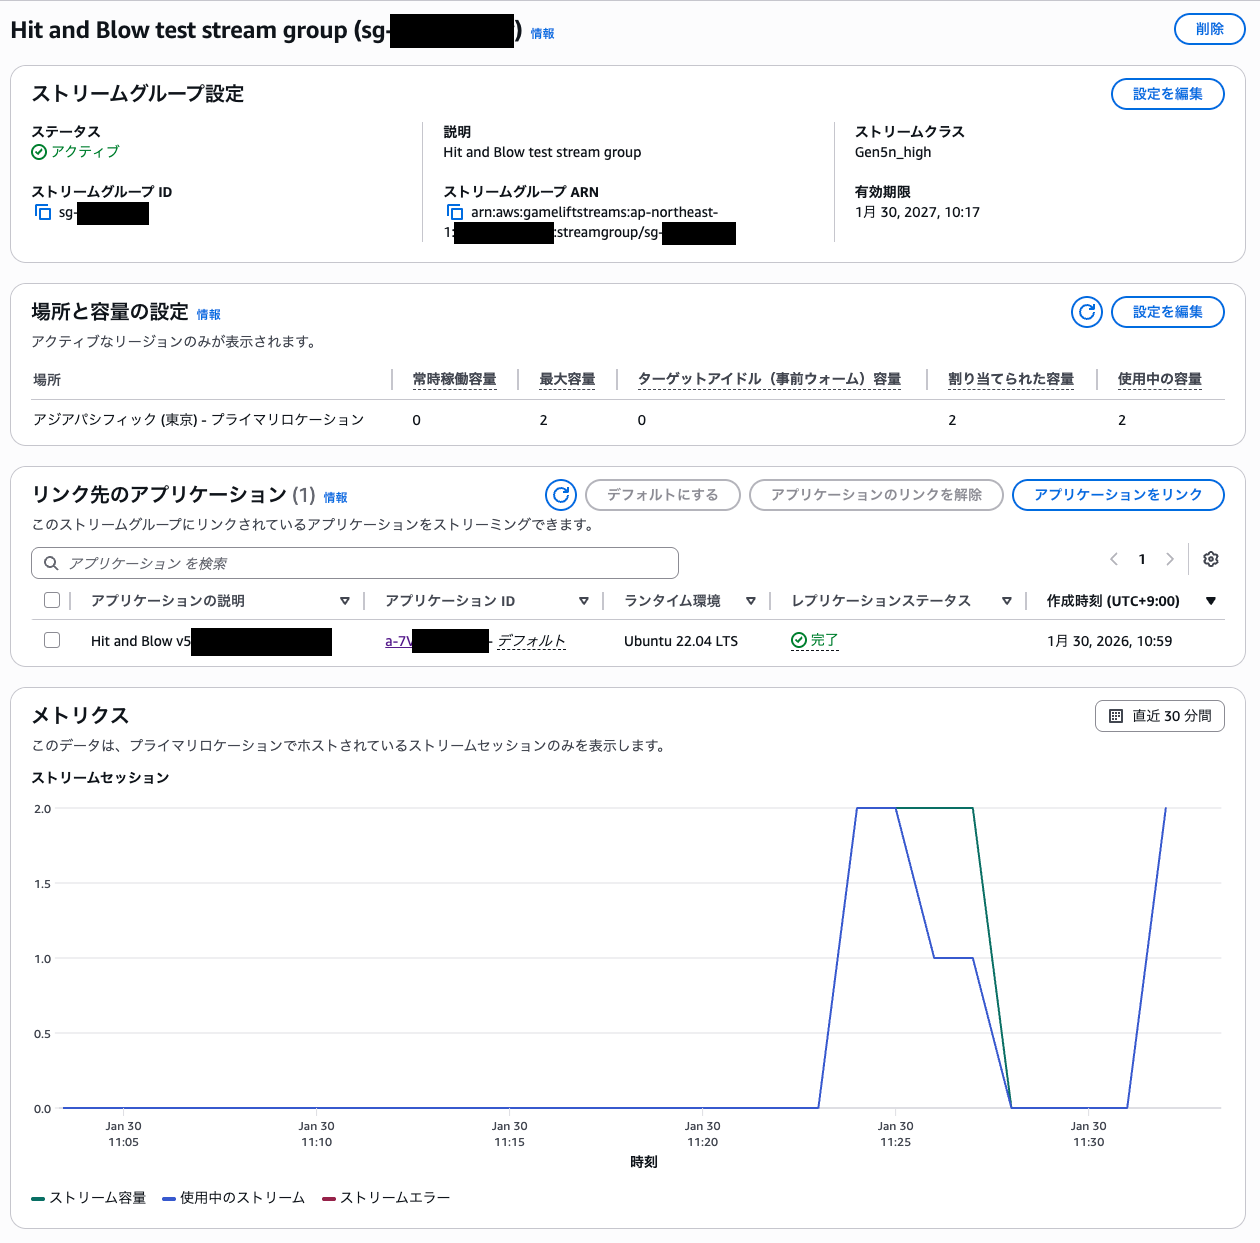Sort by runtime environment column
The width and height of the screenshot is (1260, 1243).
click(751, 601)
